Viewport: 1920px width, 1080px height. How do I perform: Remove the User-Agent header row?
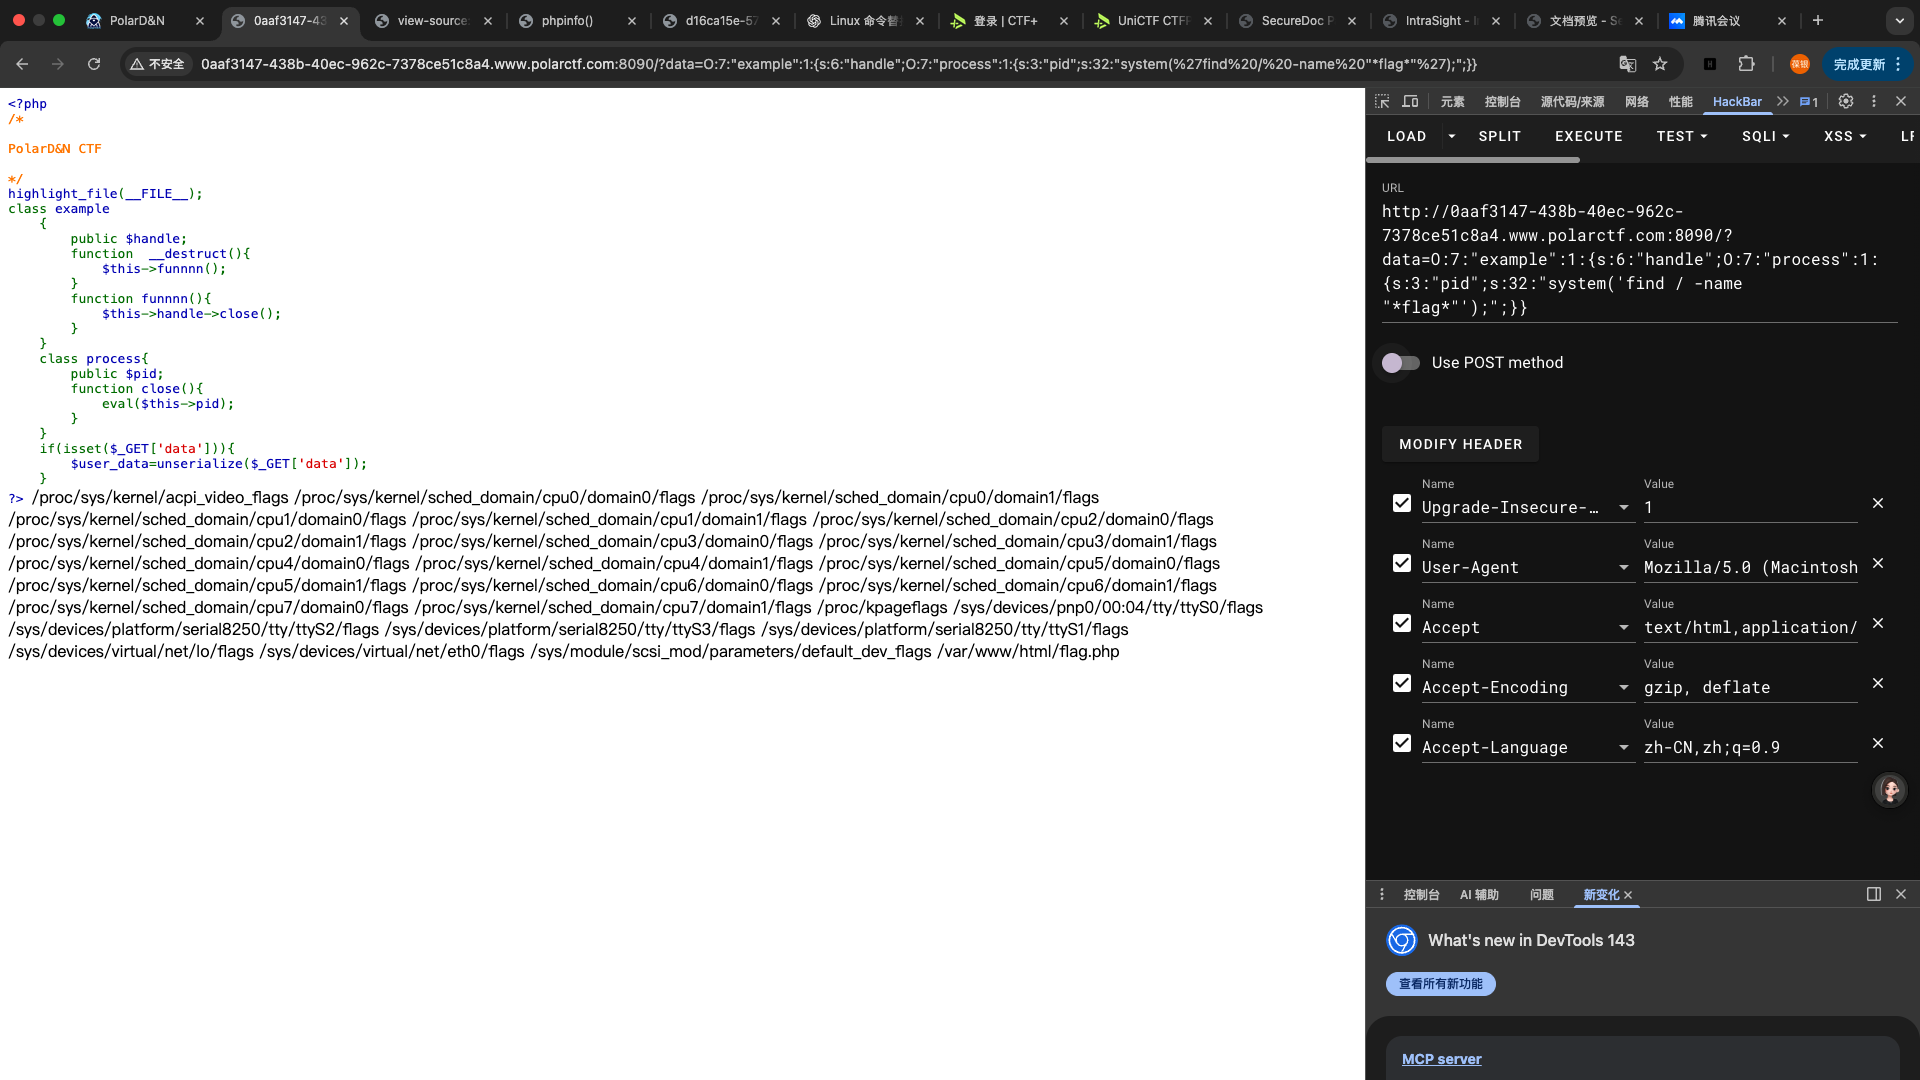tap(1878, 563)
